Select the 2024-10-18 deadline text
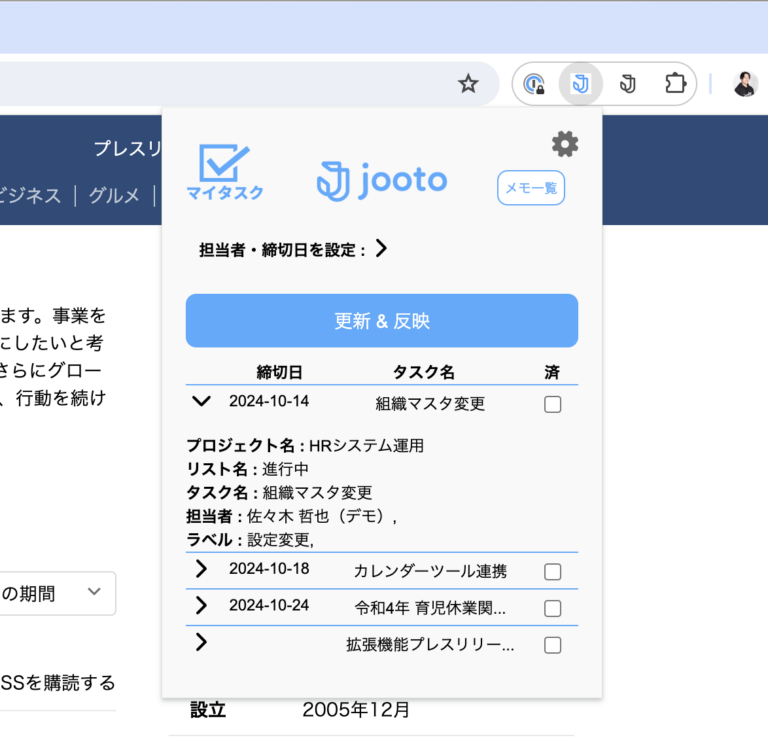The width and height of the screenshot is (768, 742). 269,568
